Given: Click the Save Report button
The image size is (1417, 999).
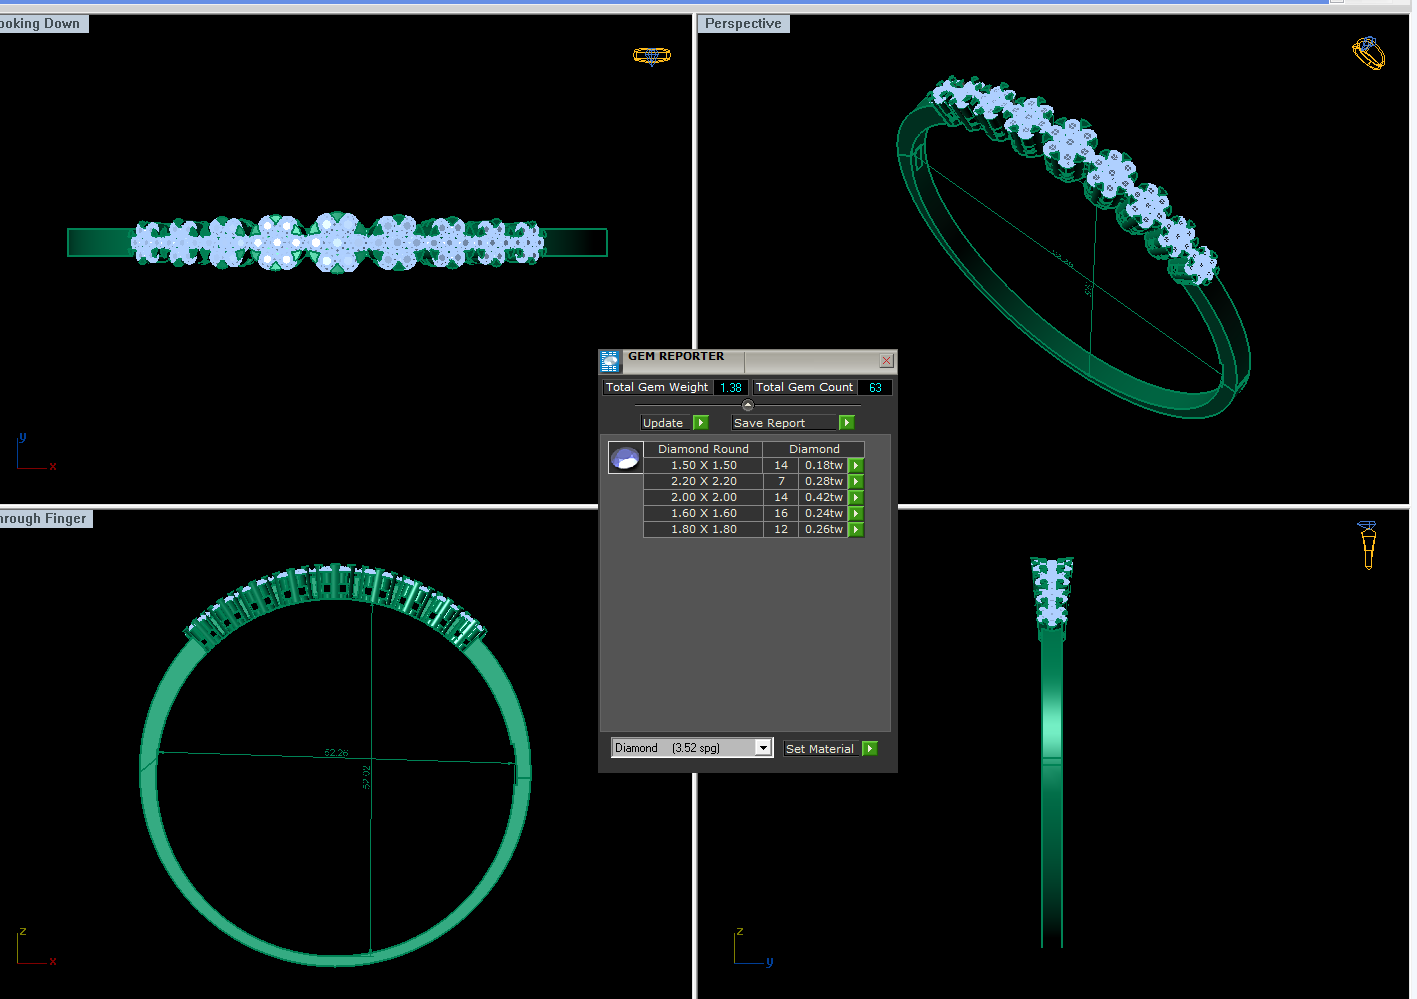Looking at the screenshot, I should (785, 423).
